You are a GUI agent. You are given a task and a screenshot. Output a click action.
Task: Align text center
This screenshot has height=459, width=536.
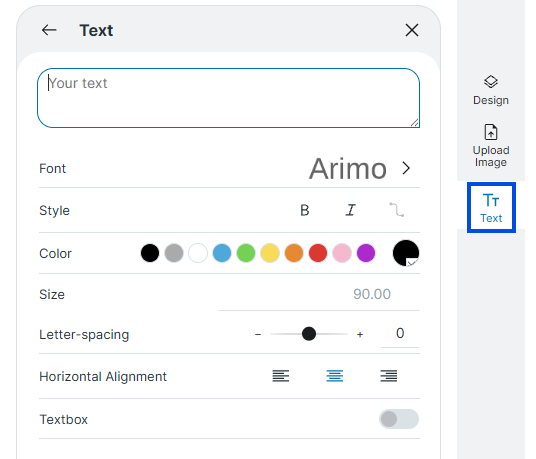point(335,376)
